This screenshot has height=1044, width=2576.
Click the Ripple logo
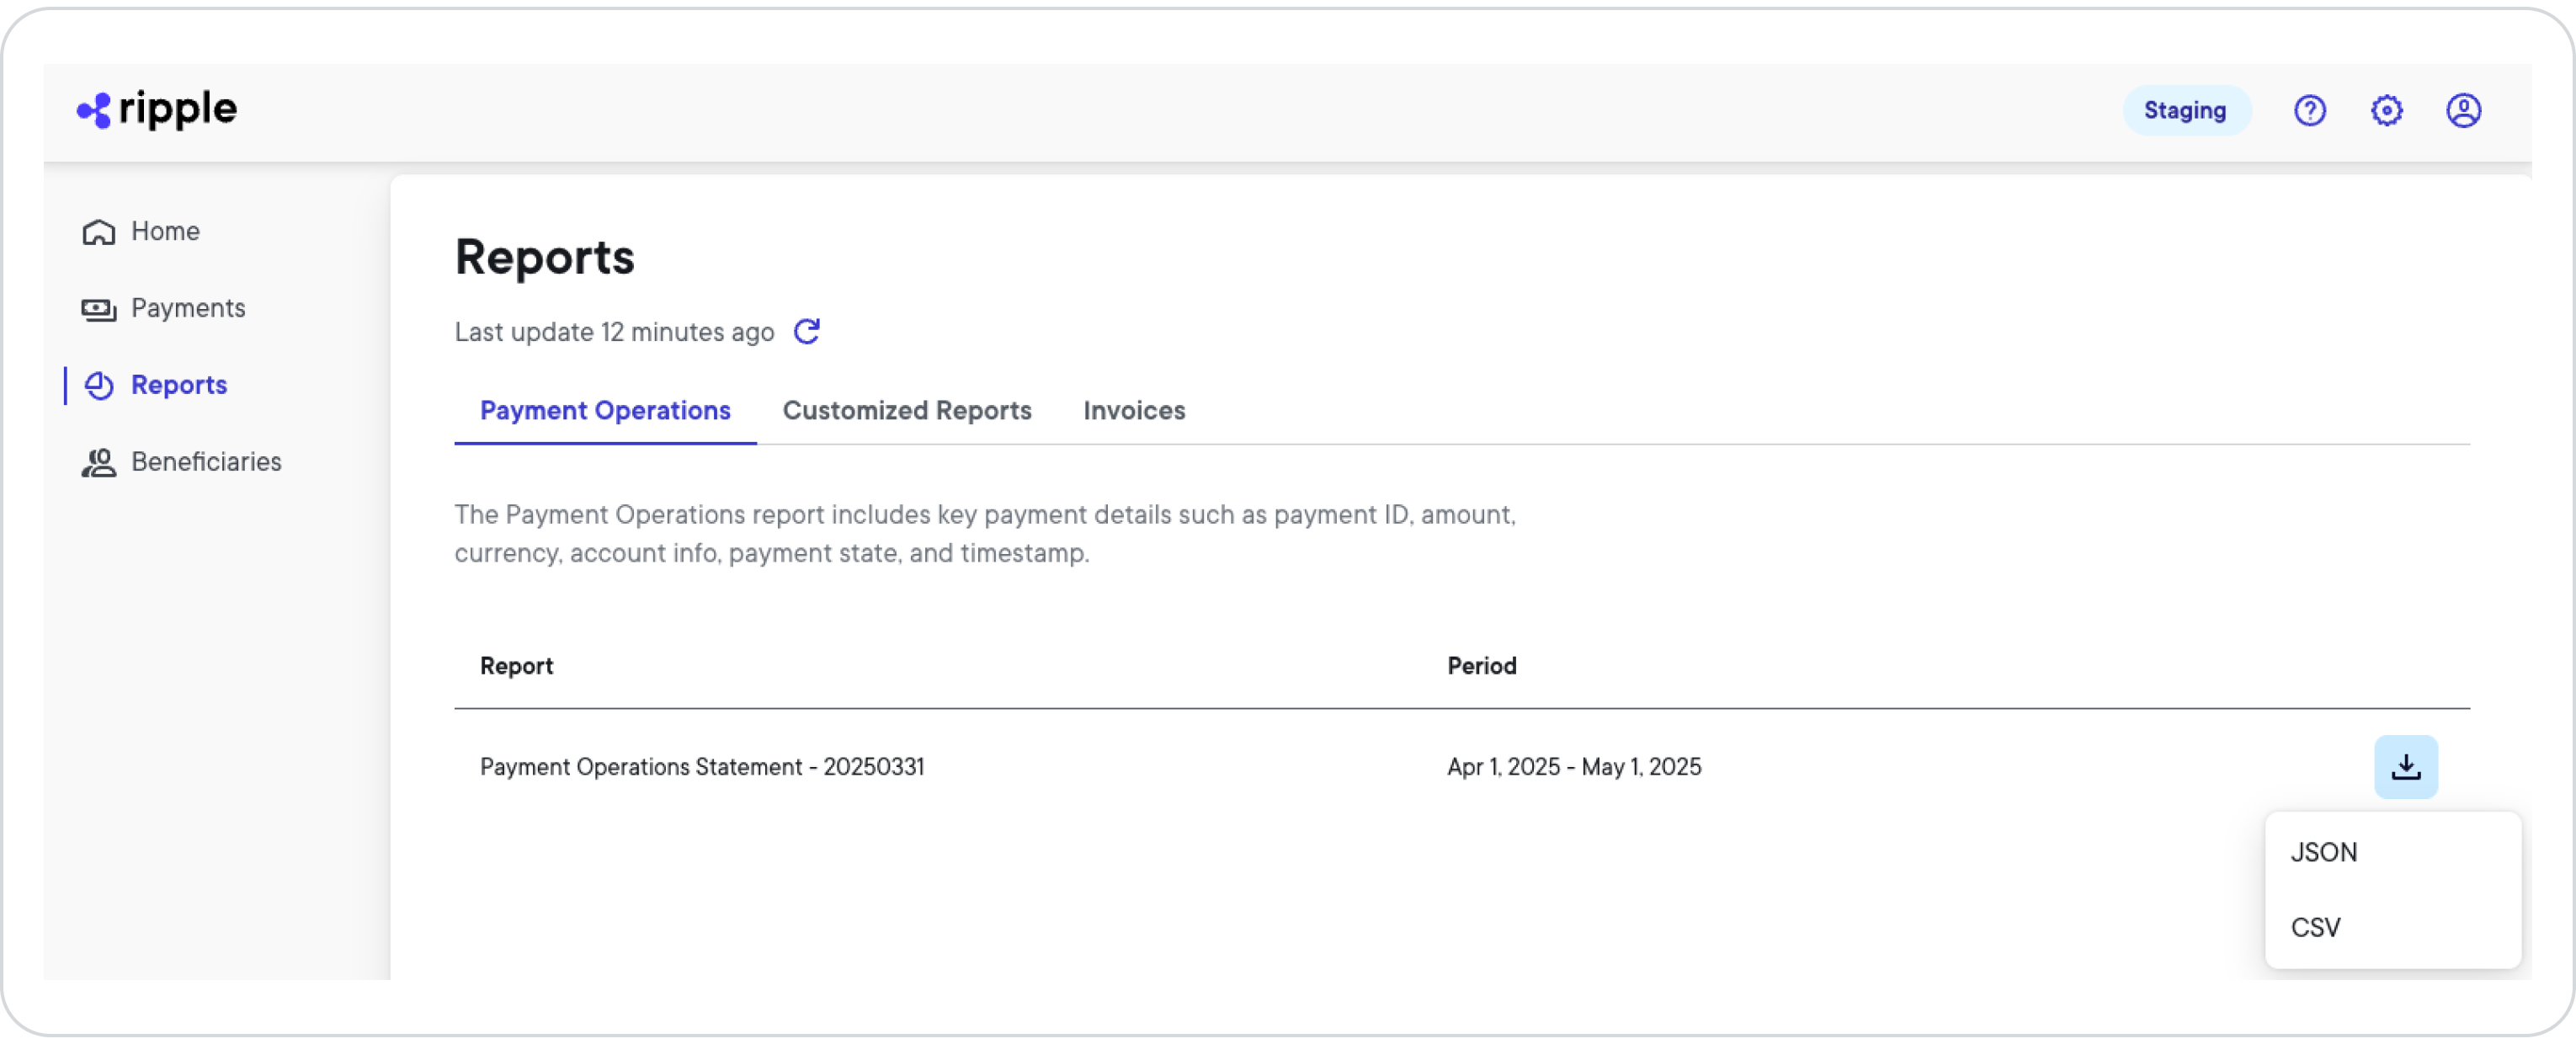[x=155, y=110]
